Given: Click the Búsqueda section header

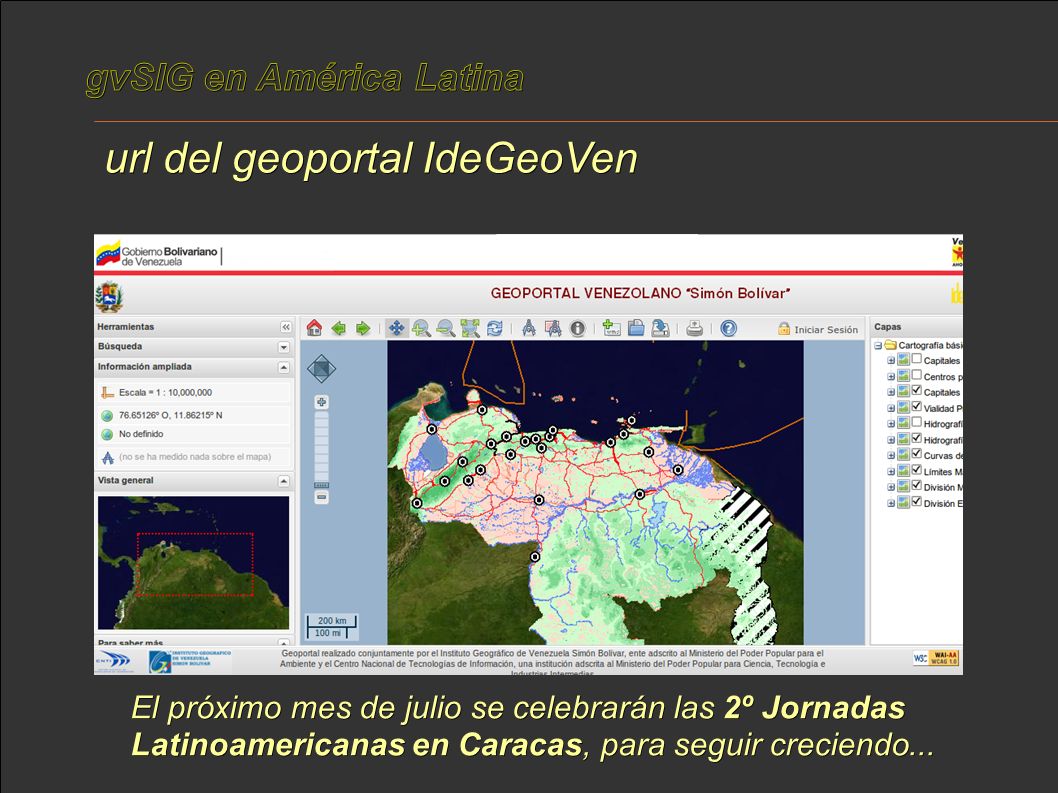Looking at the screenshot, I should pos(194,346).
